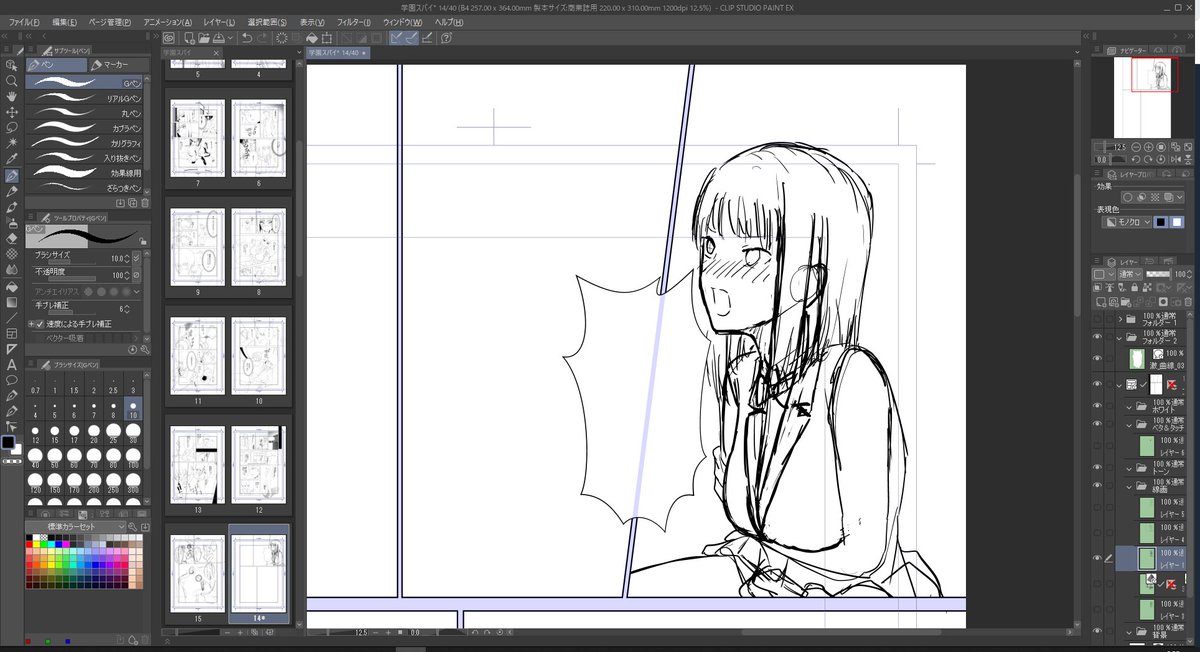Open レイヤー(L) menu
This screenshot has height=652, width=1200.
(x=217, y=21)
